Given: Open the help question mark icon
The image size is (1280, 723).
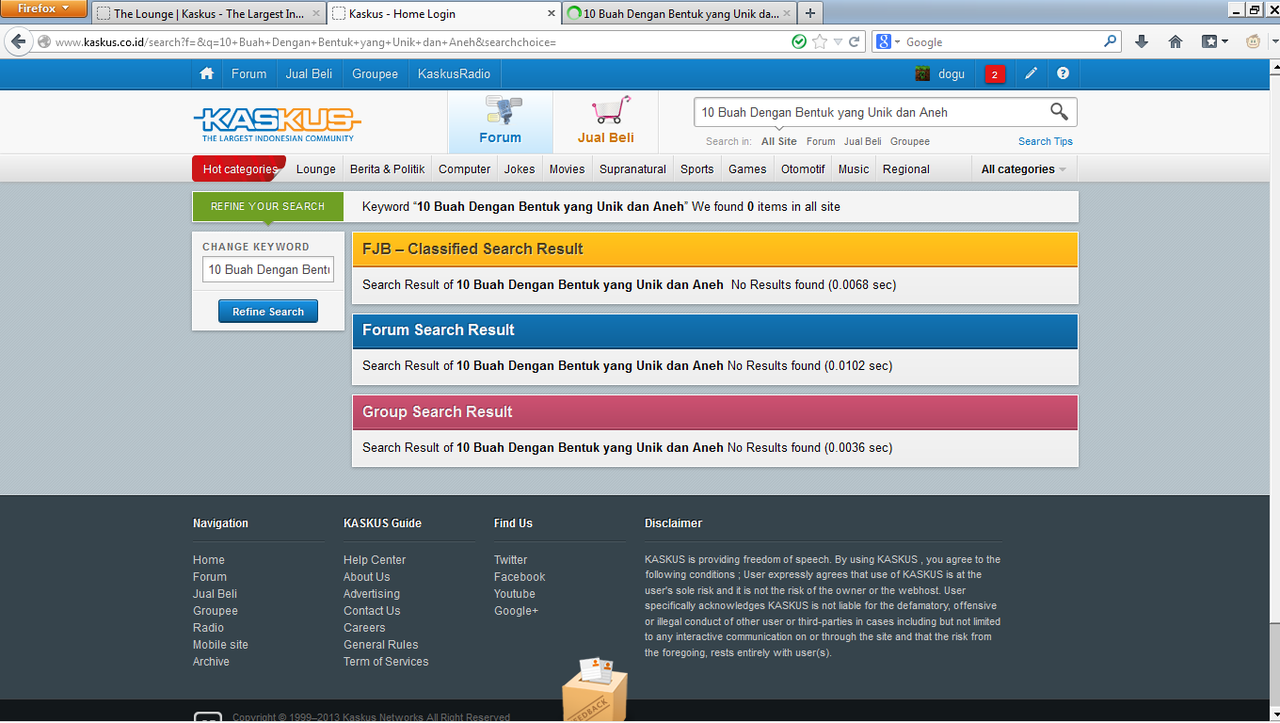Looking at the screenshot, I should 1063,74.
